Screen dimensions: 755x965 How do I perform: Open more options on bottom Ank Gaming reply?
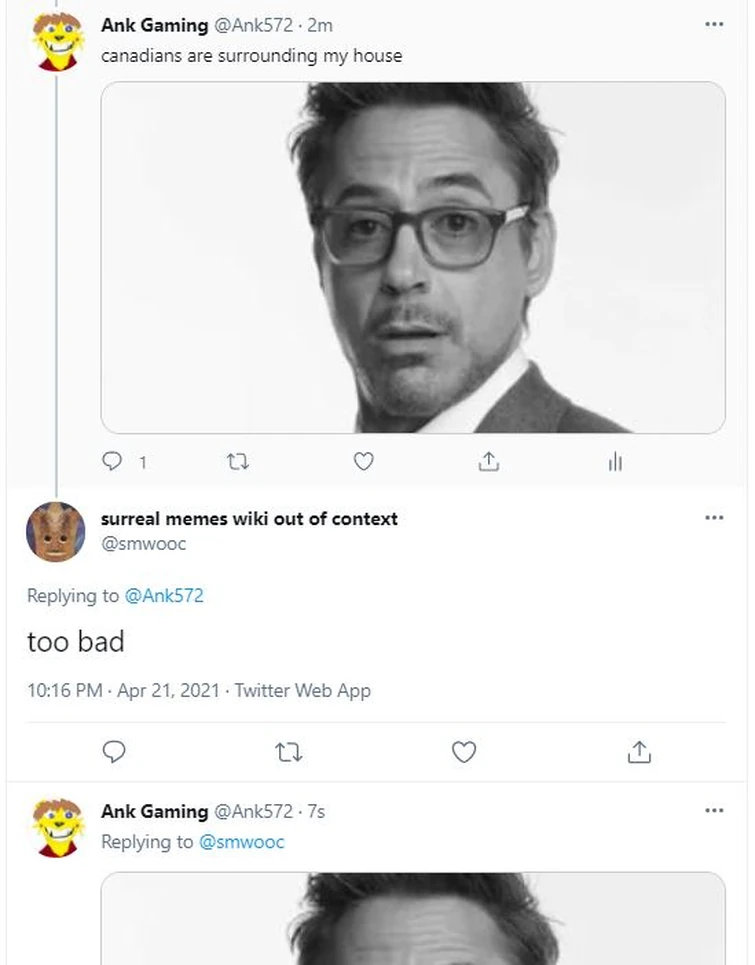pos(713,810)
